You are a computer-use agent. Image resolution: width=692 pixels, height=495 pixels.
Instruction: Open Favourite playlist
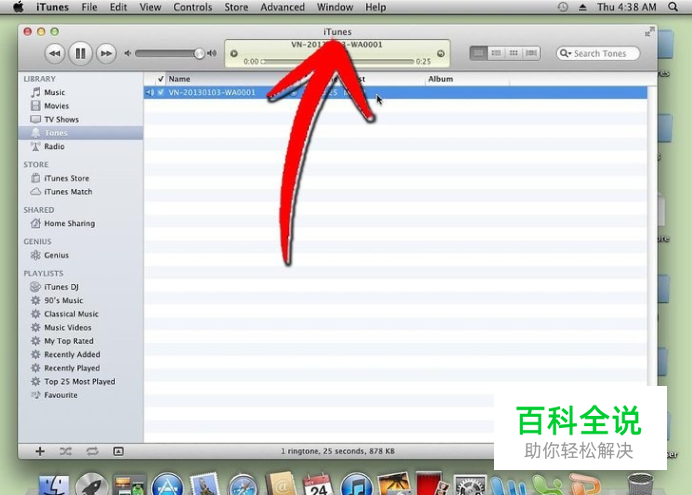coord(60,395)
